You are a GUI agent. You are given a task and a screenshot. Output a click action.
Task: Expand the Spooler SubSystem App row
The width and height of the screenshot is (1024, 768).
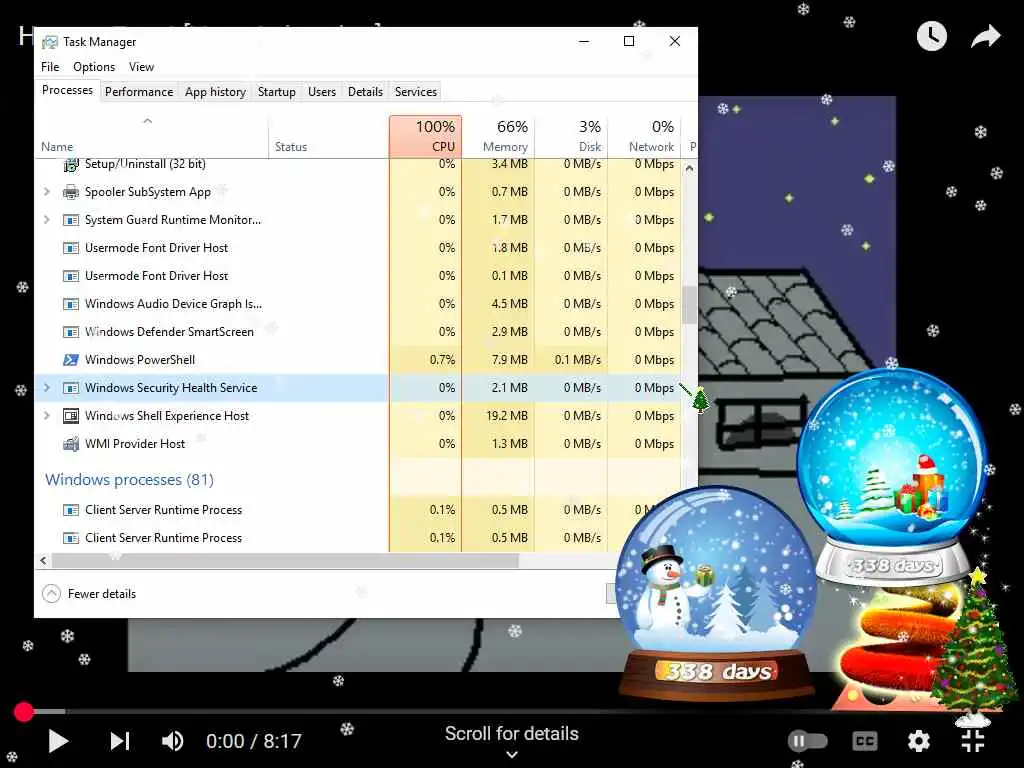point(46,191)
